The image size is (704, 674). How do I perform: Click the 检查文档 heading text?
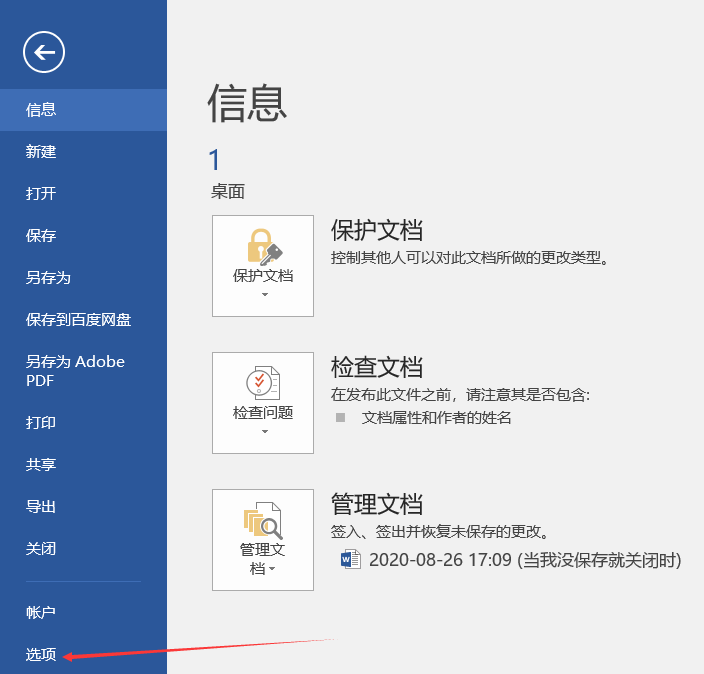(377, 367)
